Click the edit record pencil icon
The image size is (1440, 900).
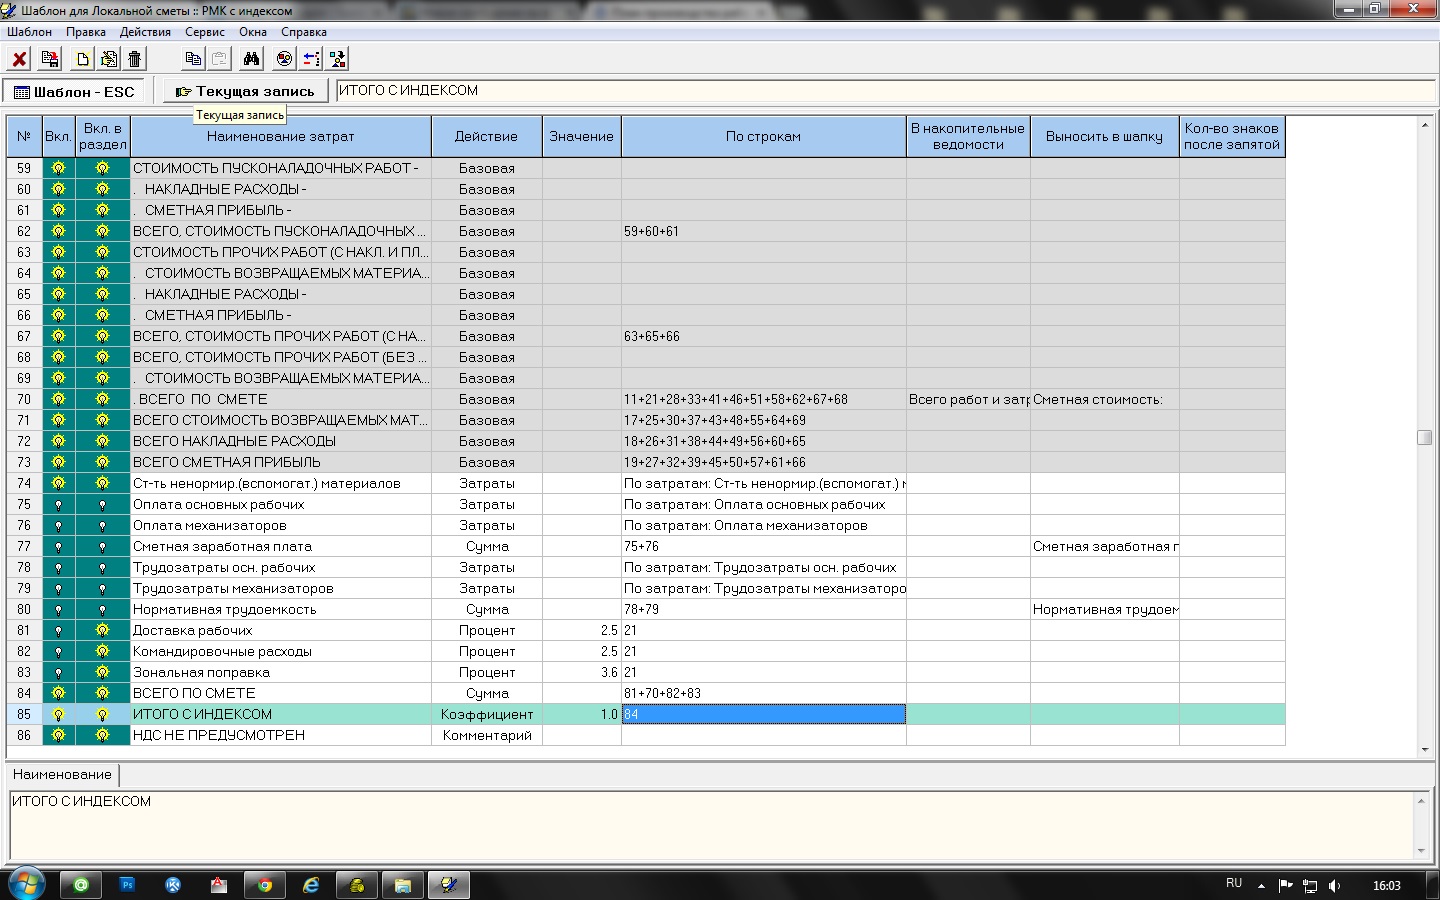coord(108,59)
